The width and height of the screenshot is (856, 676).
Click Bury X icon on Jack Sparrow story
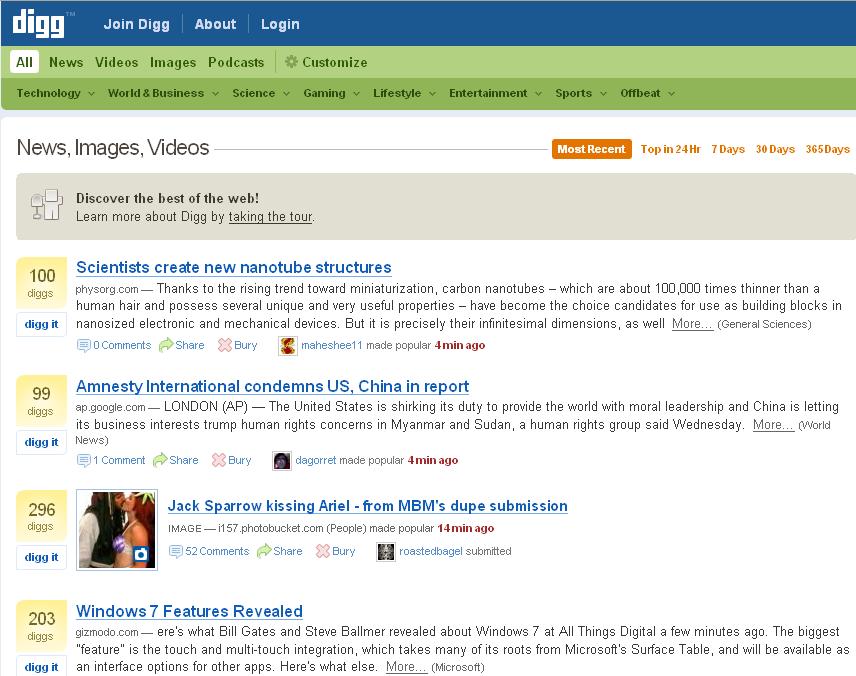click(323, 551)
